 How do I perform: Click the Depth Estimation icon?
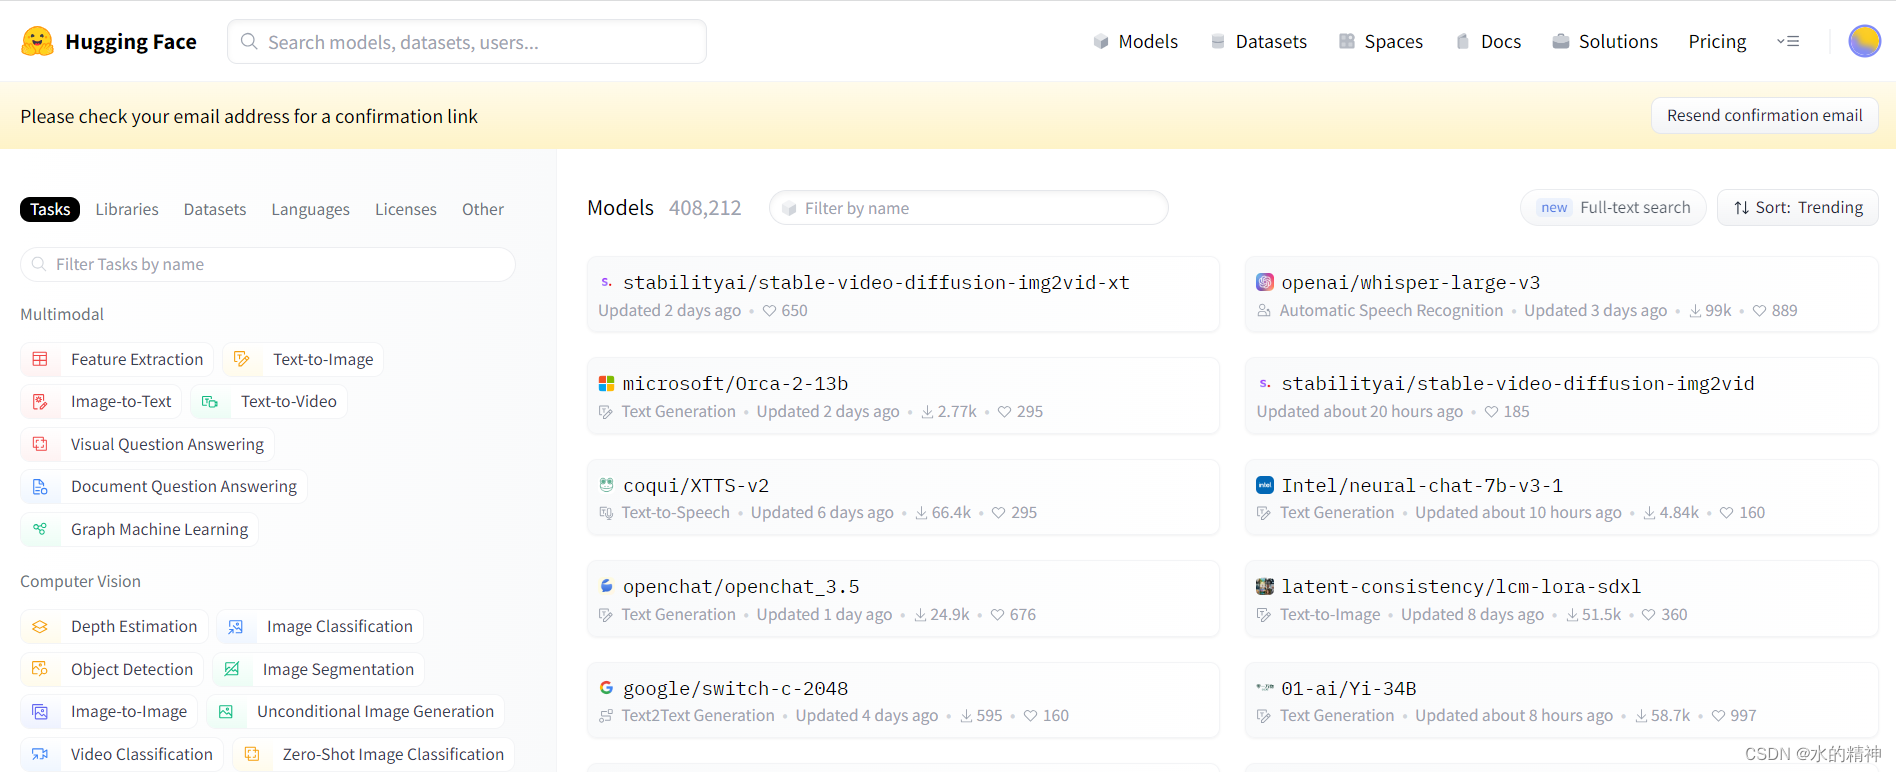click(40, 626)
